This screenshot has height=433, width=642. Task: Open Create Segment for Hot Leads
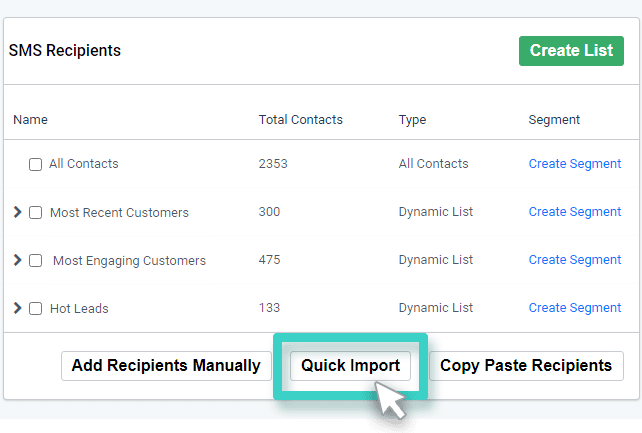coord(575,307)
